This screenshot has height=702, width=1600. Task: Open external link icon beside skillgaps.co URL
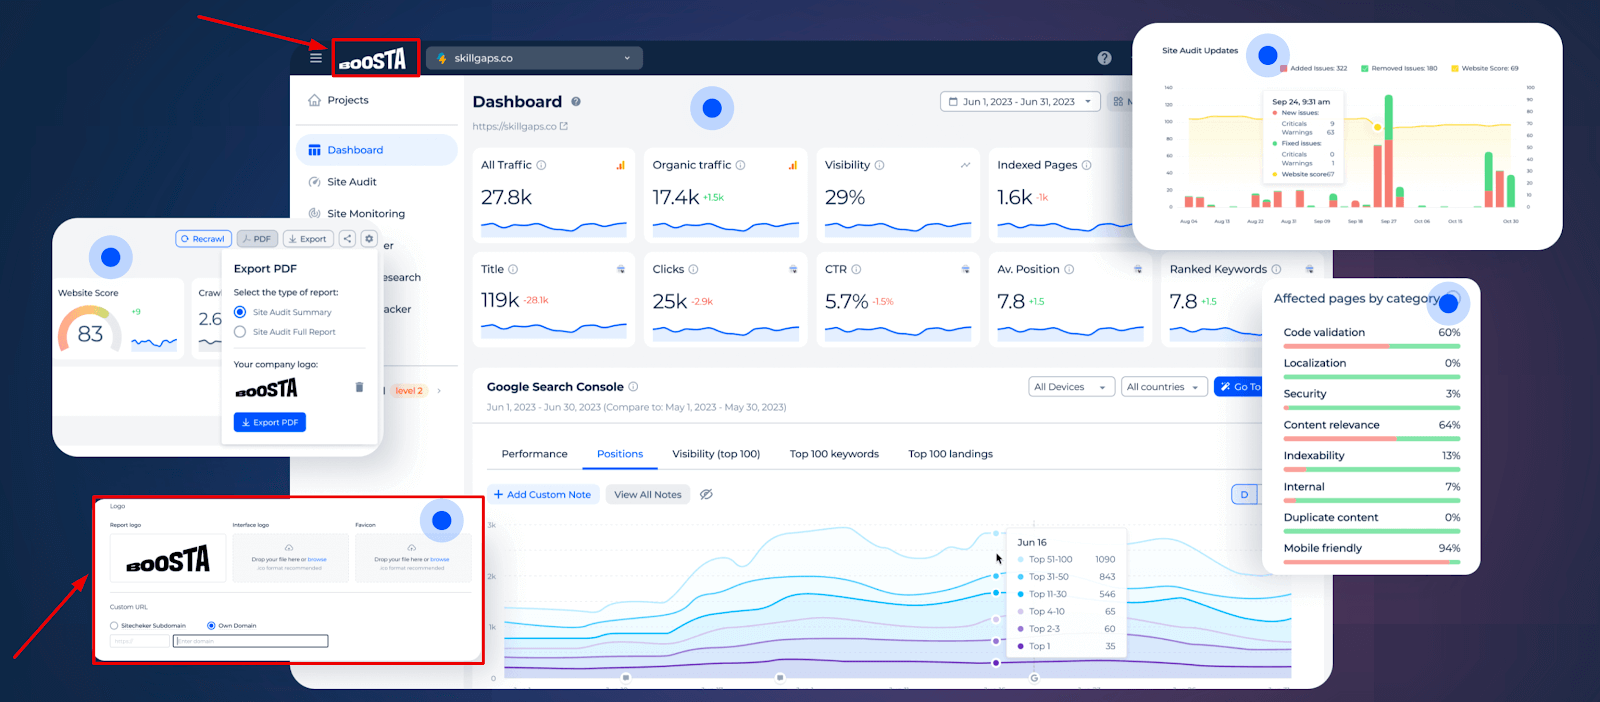pos(564,126)
